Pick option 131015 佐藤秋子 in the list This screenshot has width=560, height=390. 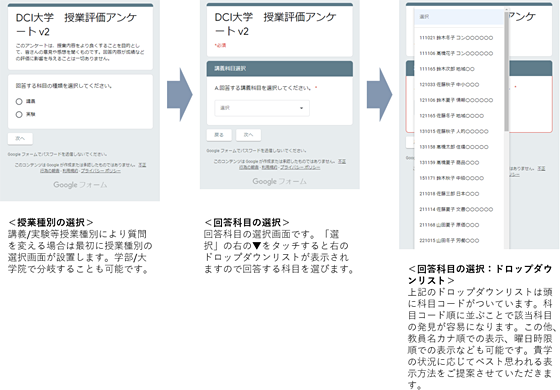[x=459, y=131]
